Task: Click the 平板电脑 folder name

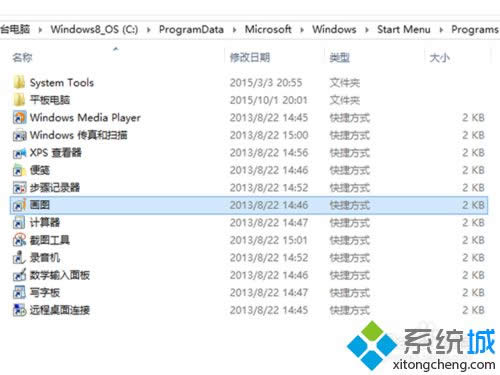Action: (x=50, y=100)
